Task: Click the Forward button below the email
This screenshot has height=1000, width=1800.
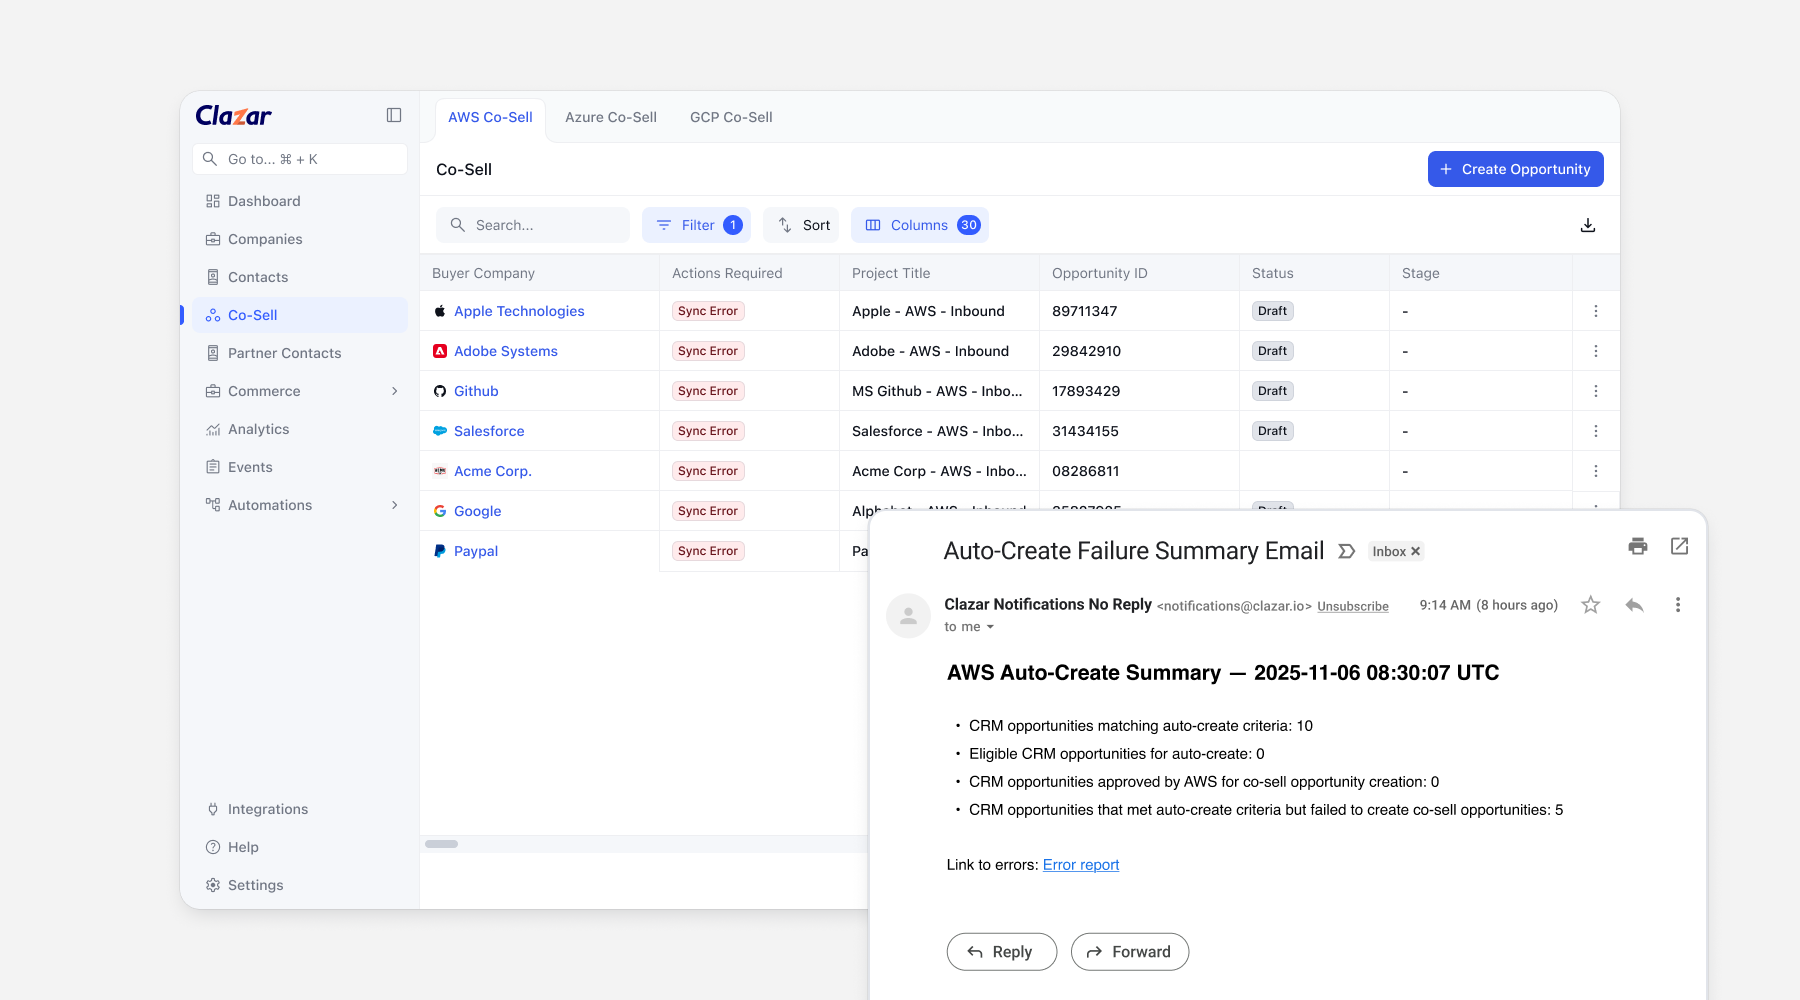Action: (x=1130, y=952)
